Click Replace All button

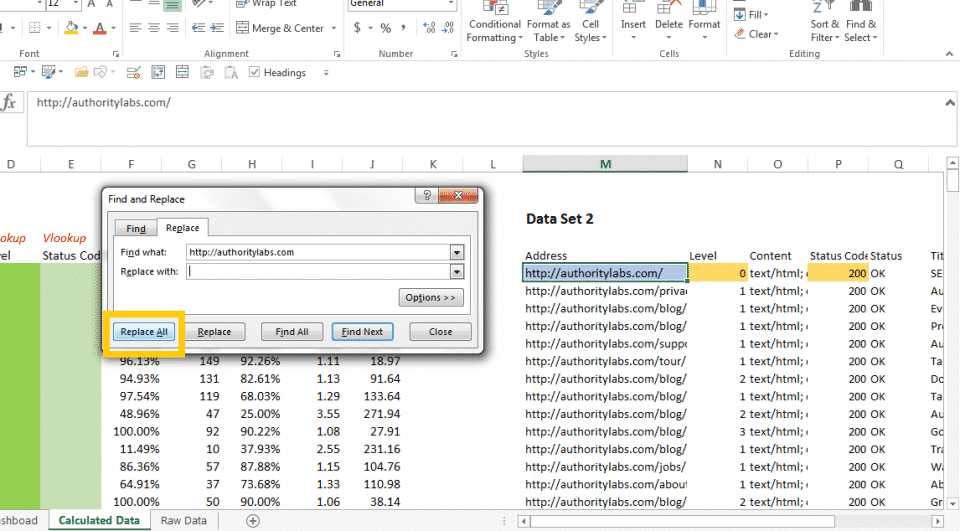pos(144,332)
